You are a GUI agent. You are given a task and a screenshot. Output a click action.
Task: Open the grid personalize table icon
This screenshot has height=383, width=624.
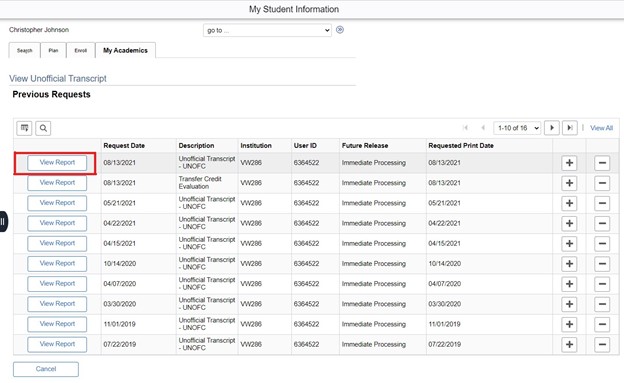[x=24, y=128]
